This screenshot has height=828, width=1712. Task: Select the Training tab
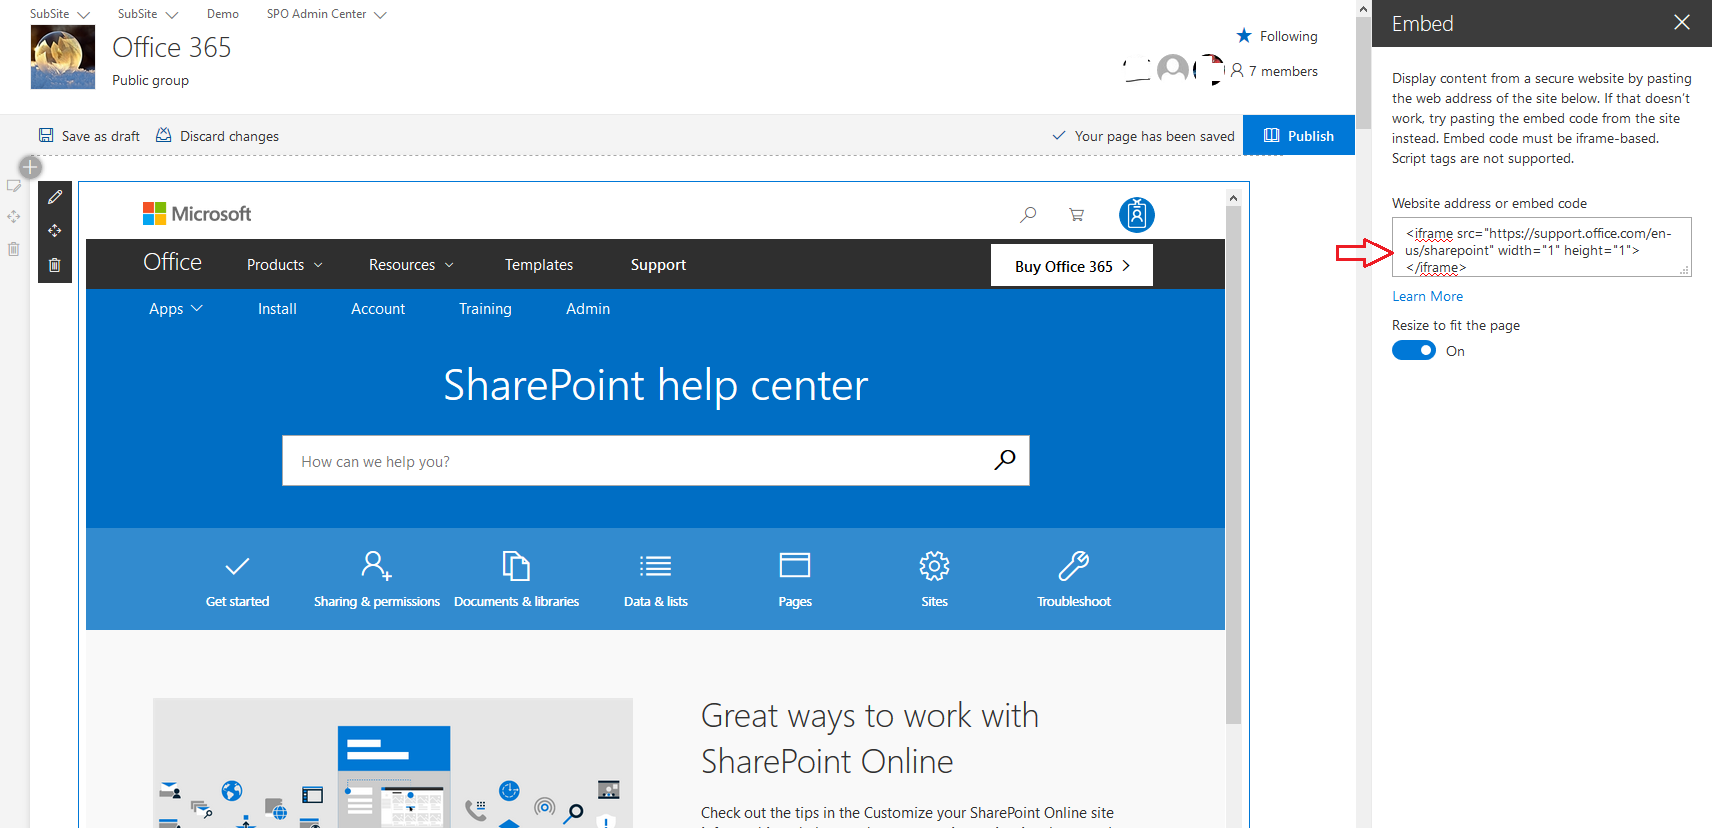[485, 309]
